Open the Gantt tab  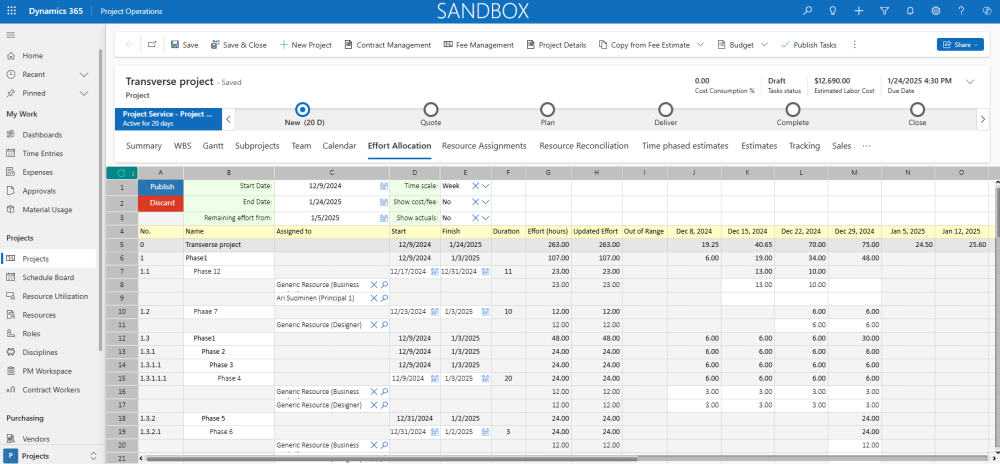coord(213,146)
